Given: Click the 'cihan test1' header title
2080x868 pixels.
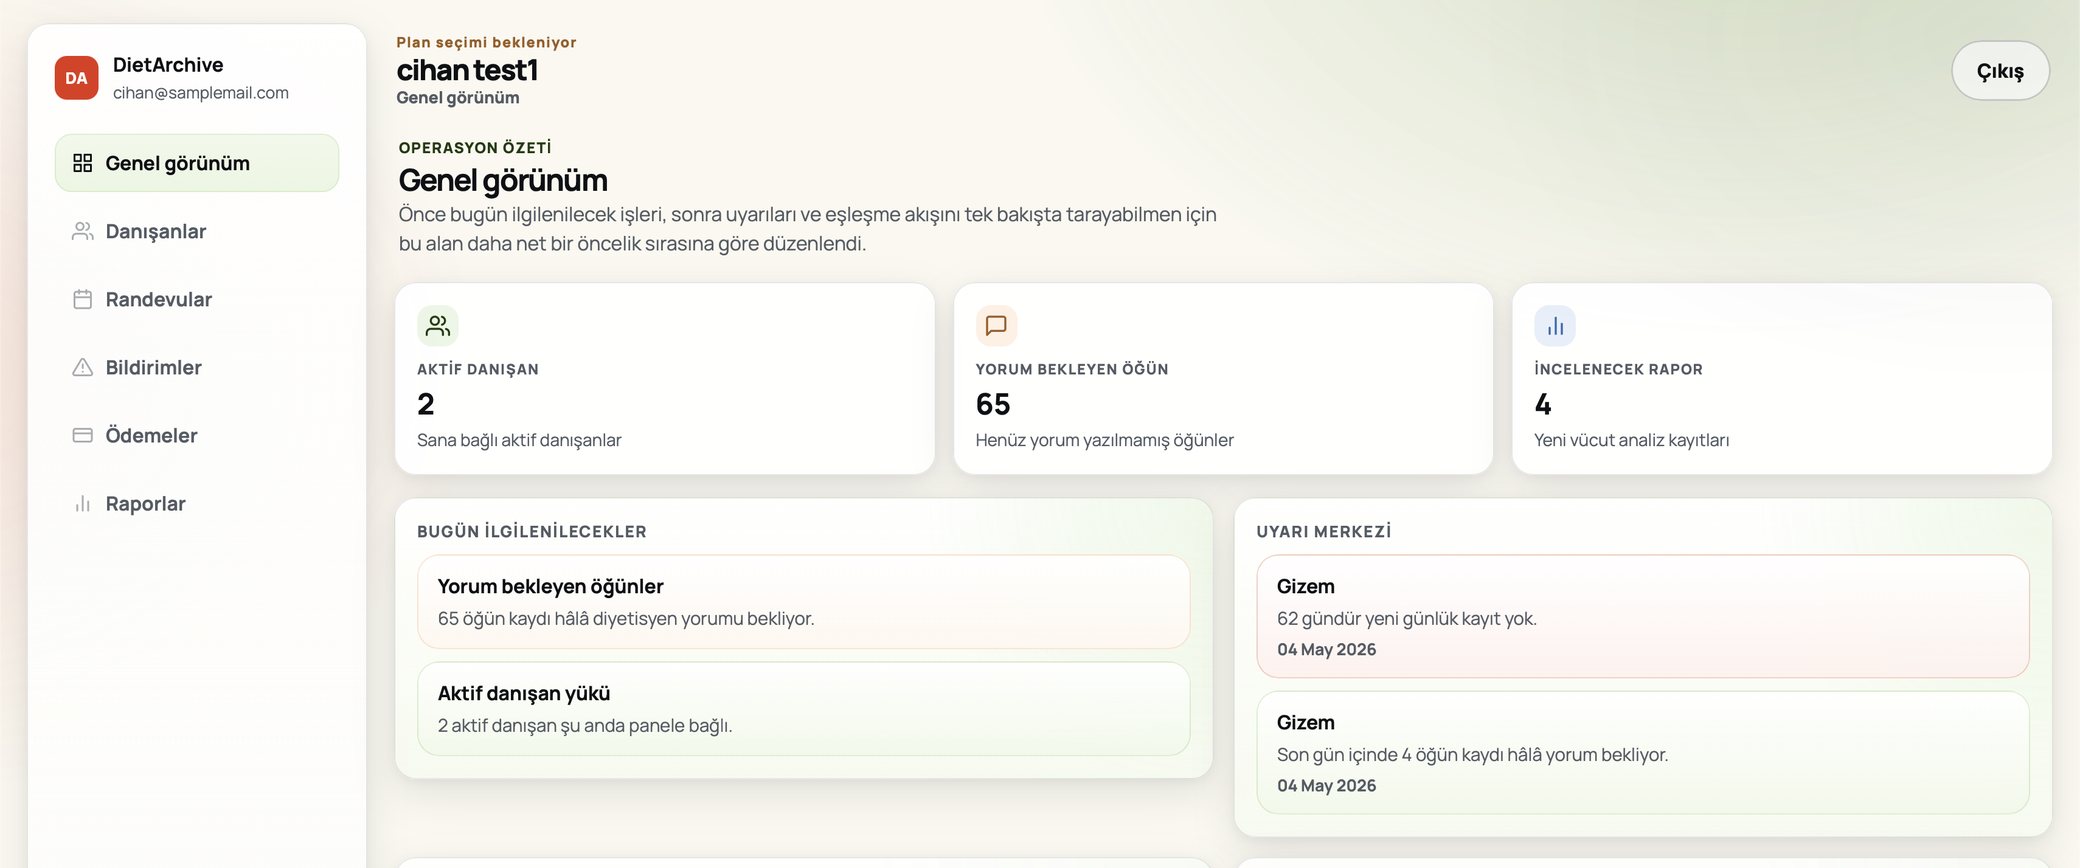Looking at the screenshot, I should point(467,70).
